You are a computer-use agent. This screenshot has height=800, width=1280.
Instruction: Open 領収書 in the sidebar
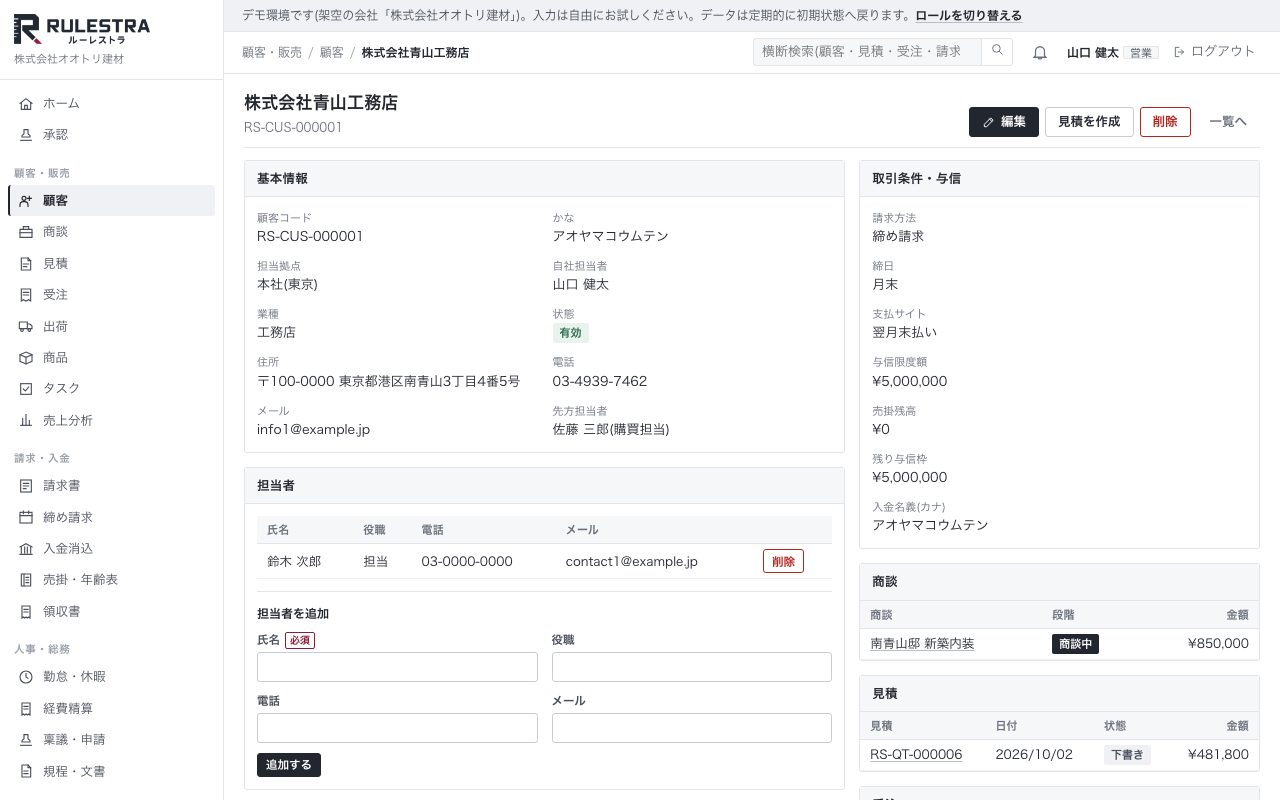tap(112, 611)
